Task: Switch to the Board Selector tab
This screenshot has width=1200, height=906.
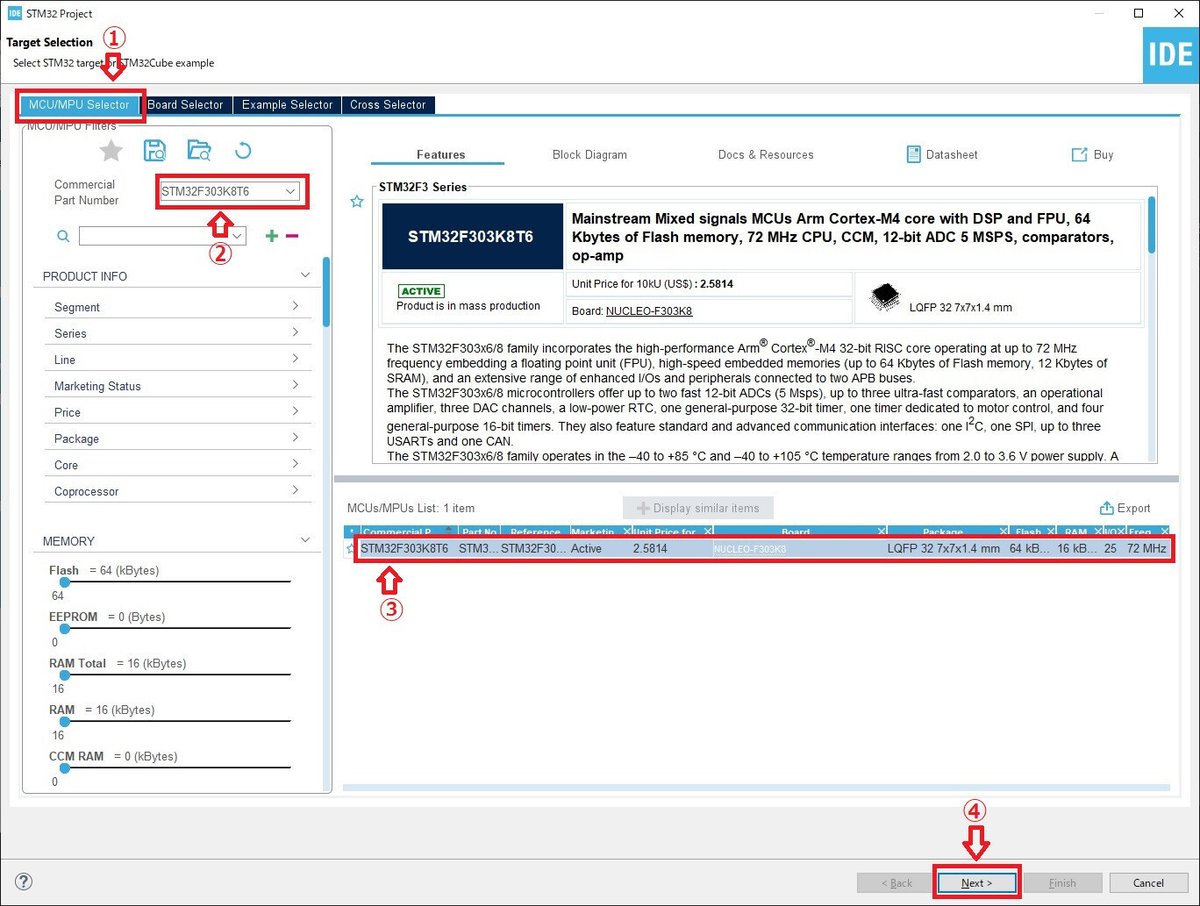Action: tap(186, 105)
